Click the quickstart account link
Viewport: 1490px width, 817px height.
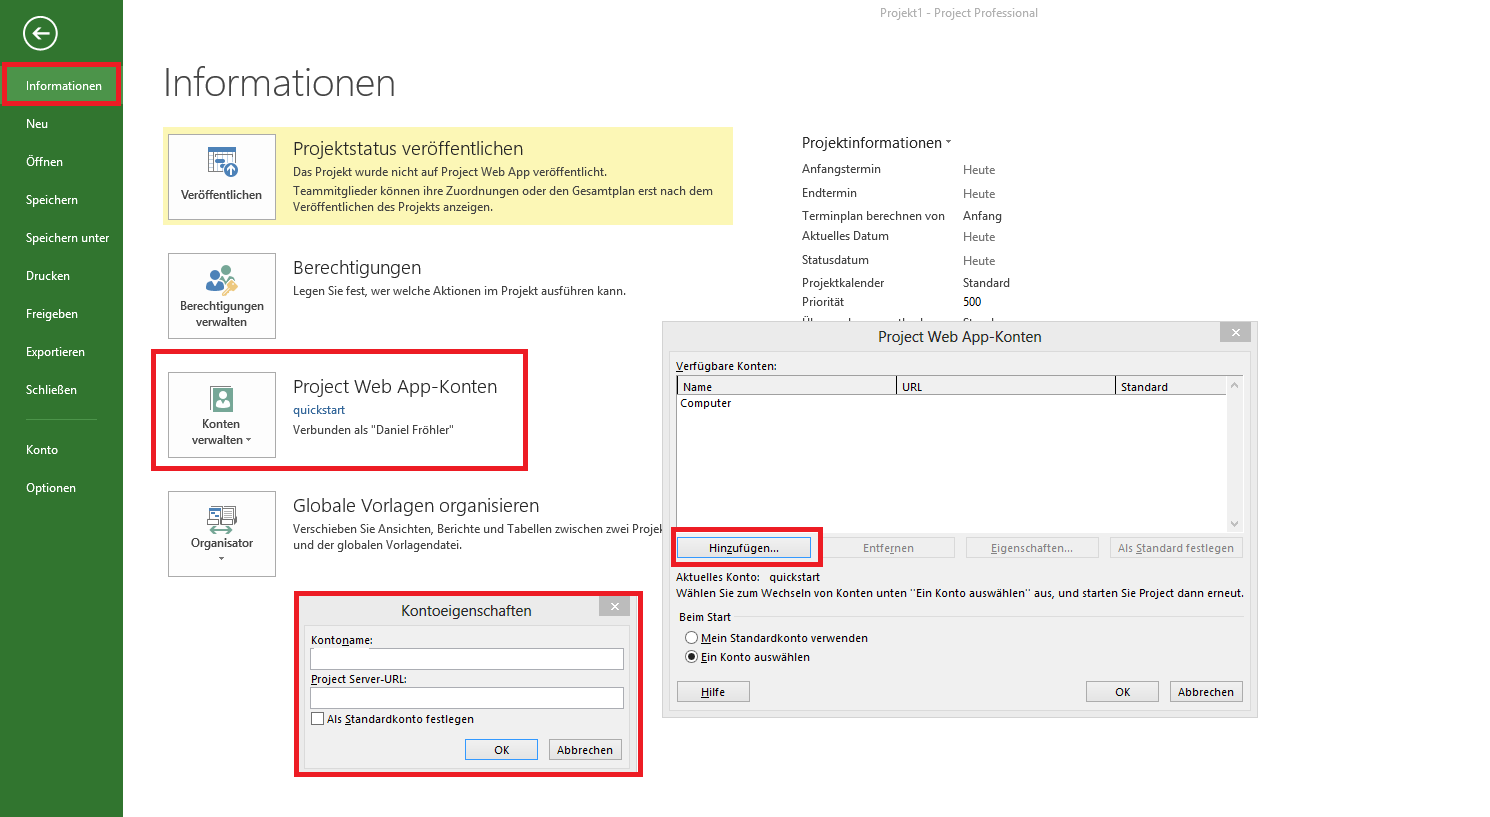pyautogui.click(x=319, y=410)
